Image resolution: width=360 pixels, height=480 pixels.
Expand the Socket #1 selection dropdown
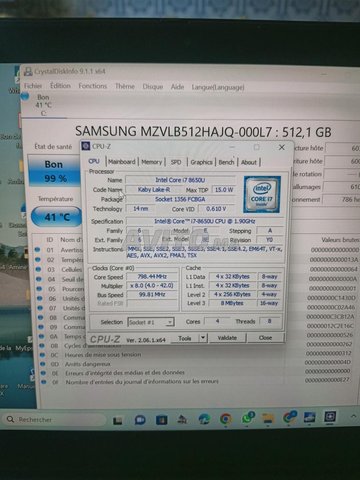[151, 322]
